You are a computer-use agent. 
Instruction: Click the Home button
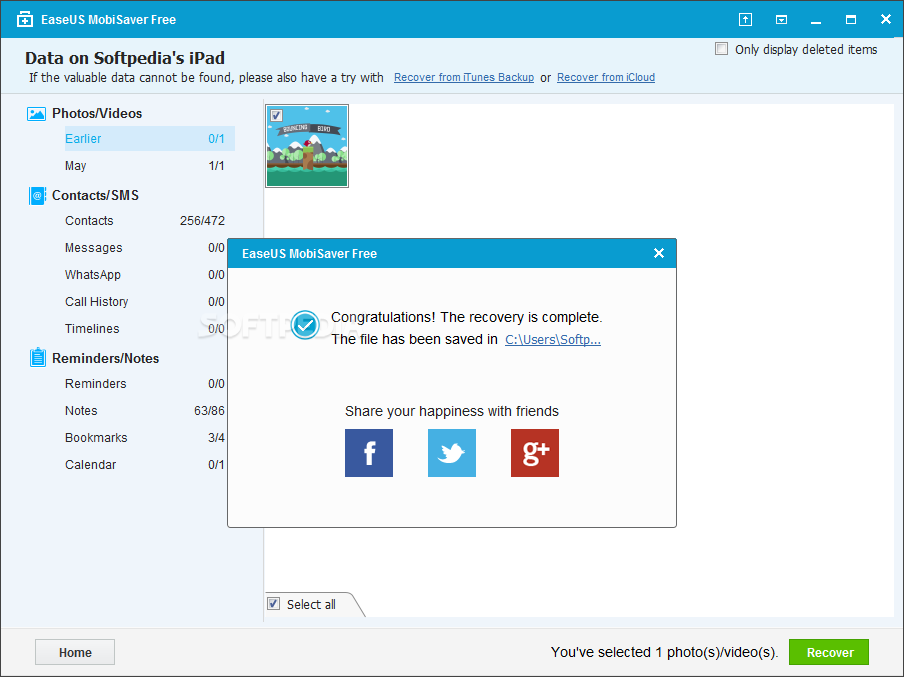[x=75, y=652]
